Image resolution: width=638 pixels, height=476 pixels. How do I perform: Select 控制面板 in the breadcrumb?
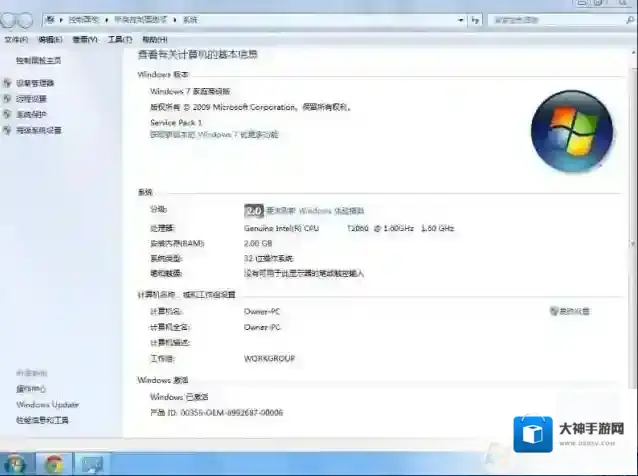pos(83,20)
